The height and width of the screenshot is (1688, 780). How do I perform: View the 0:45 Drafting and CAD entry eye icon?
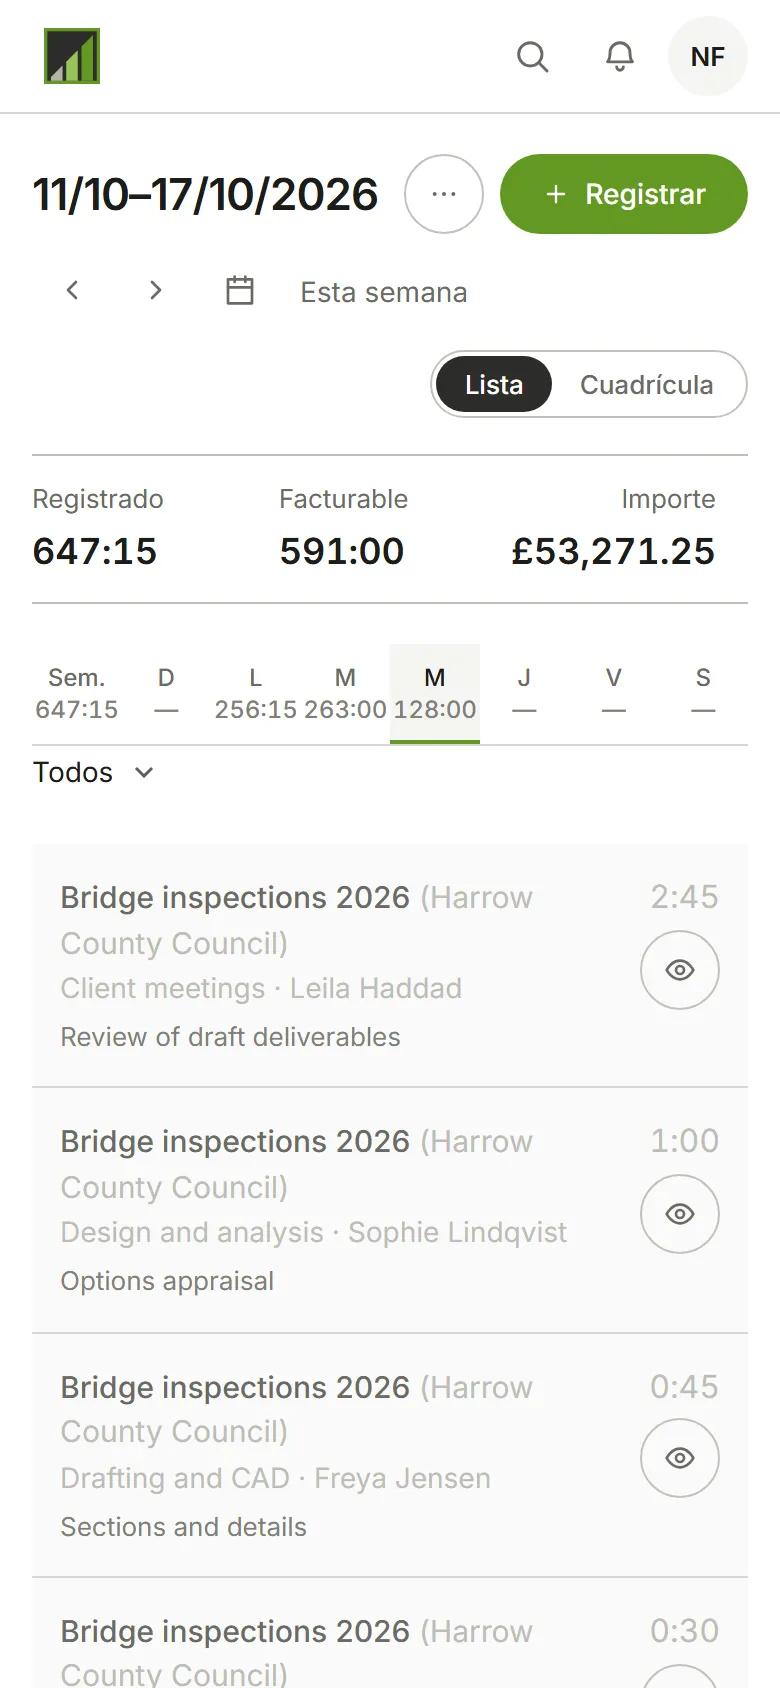coord(680,1458)
